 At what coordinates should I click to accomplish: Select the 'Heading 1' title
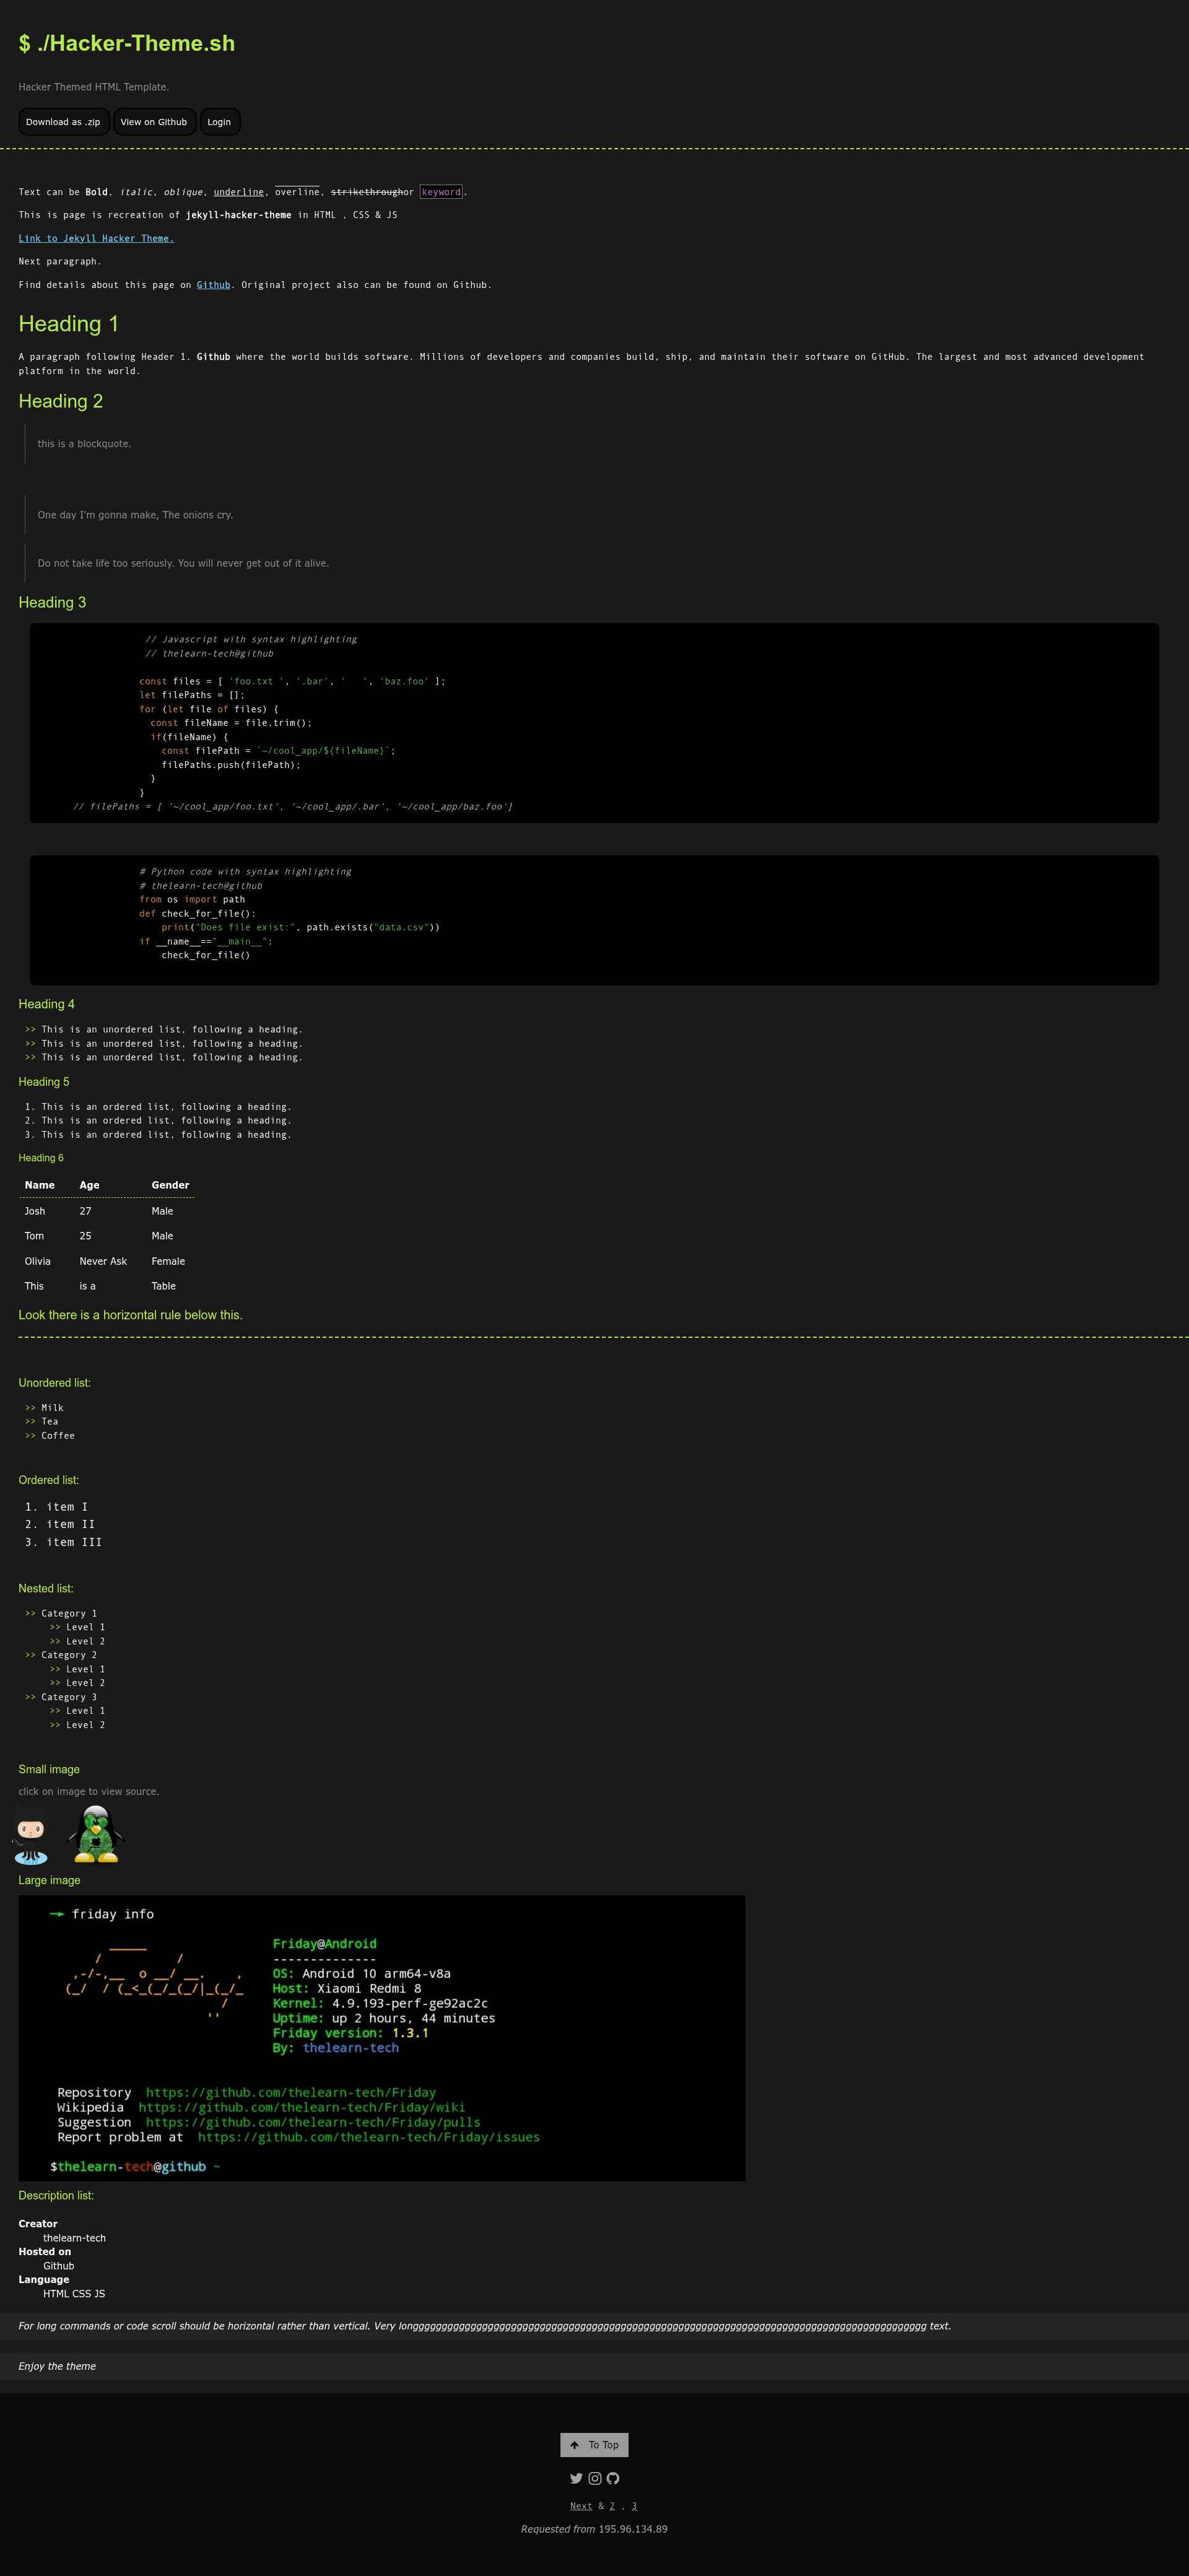point(69,324)
